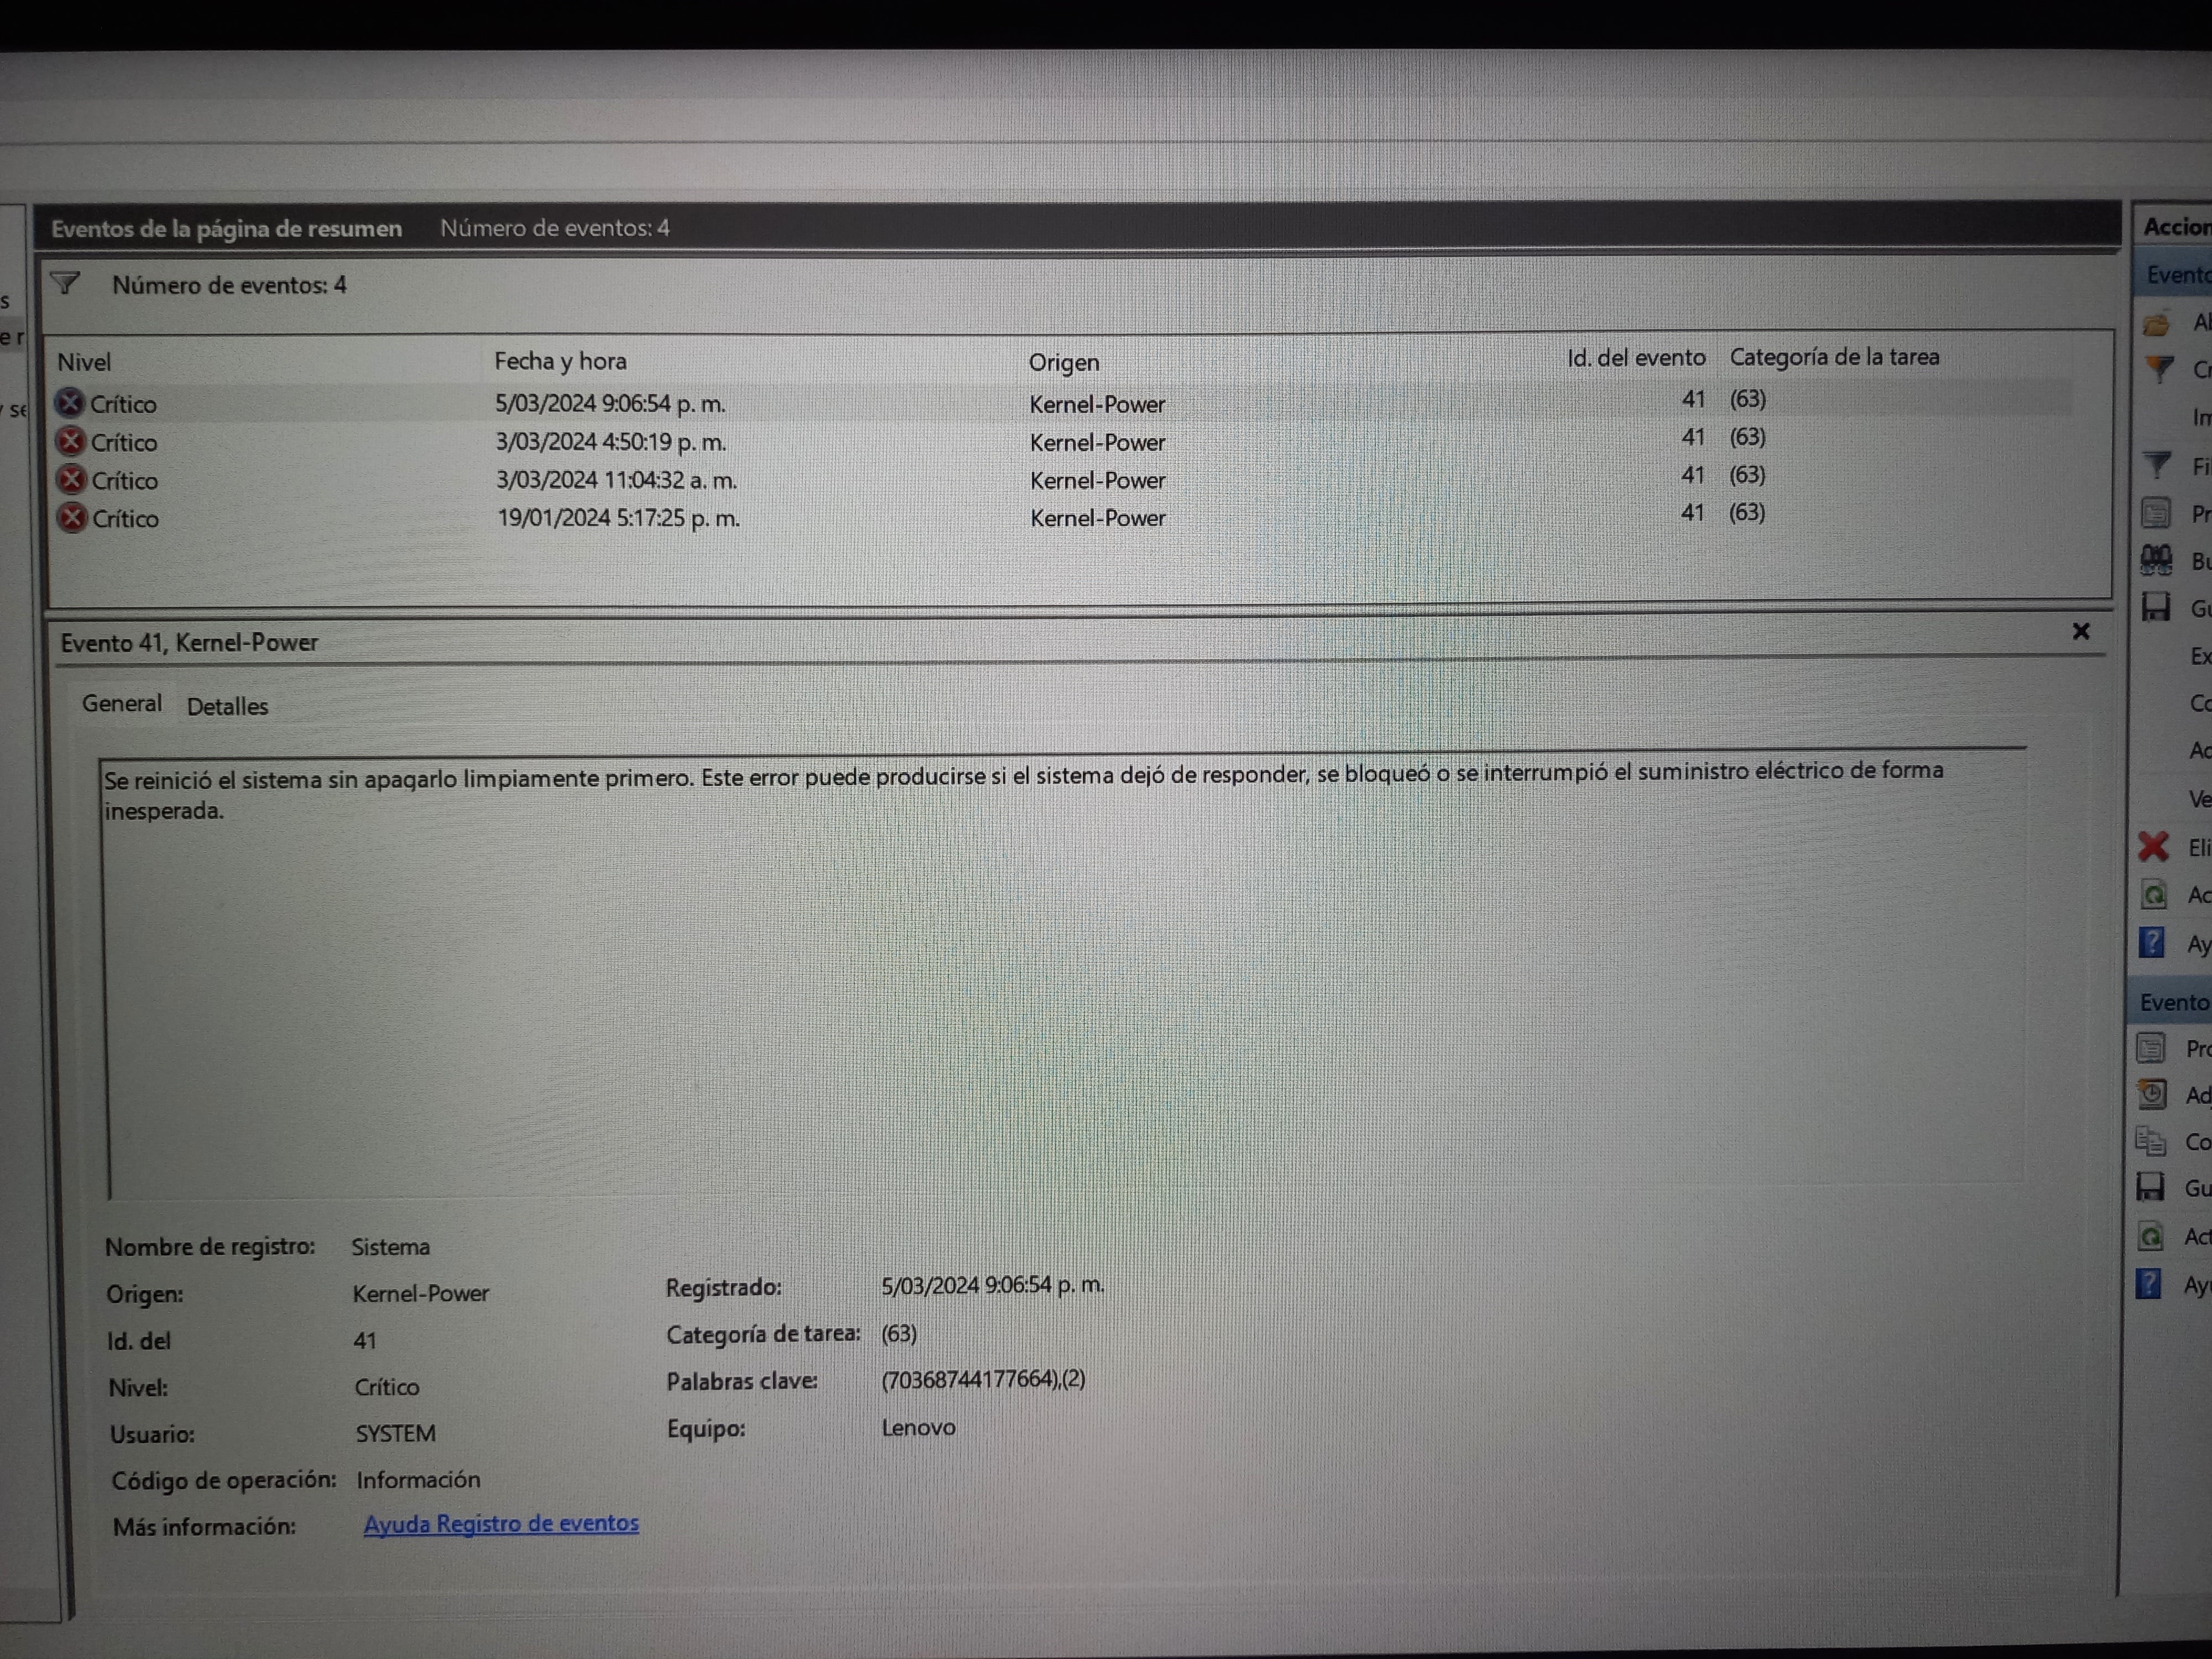This screenshot has width=2212, height=1659.
Task: Switch to the Detalles tab
Action: point(227,706)
